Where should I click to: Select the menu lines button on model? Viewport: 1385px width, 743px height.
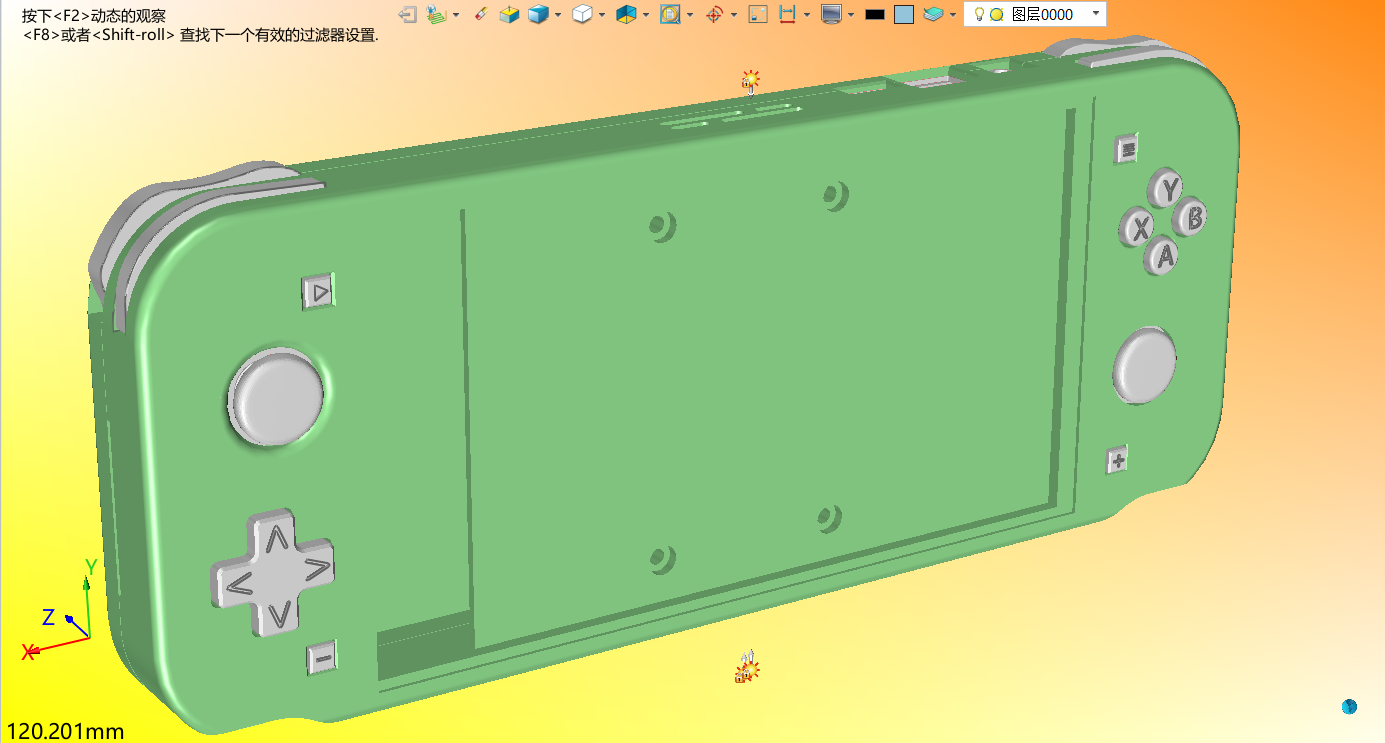1128,149
